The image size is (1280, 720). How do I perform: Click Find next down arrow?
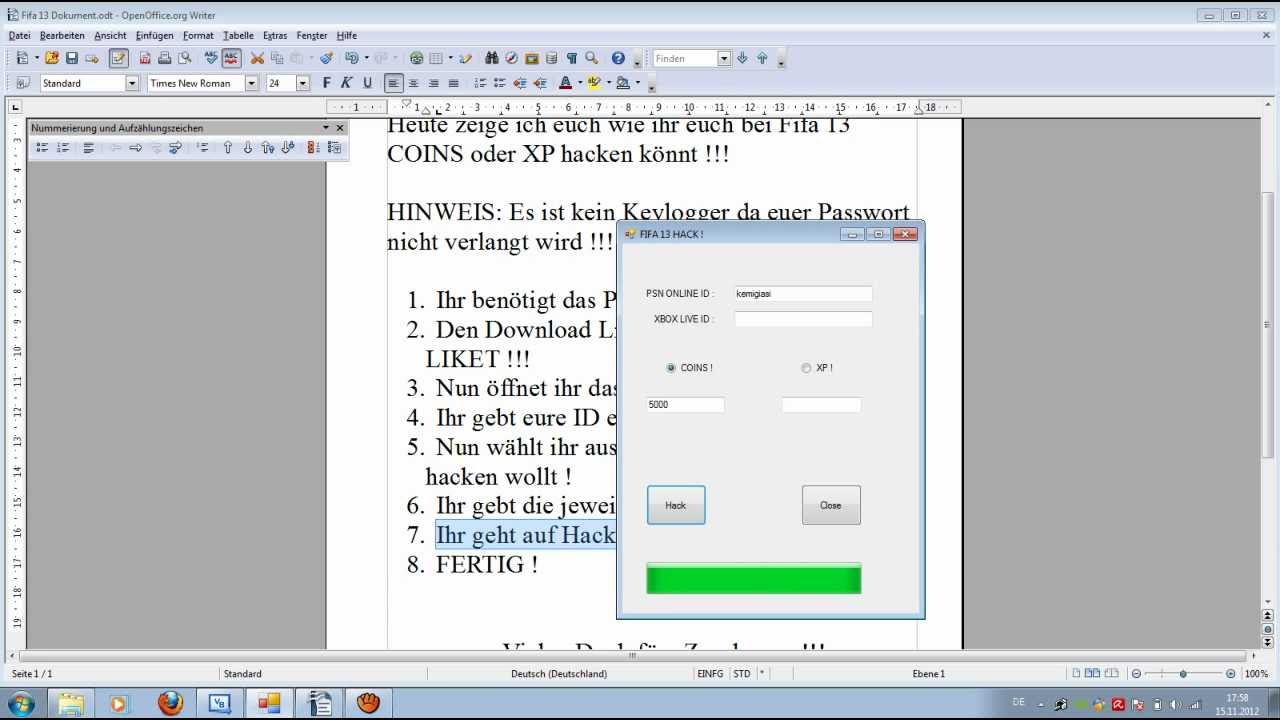tap(742, 58)
